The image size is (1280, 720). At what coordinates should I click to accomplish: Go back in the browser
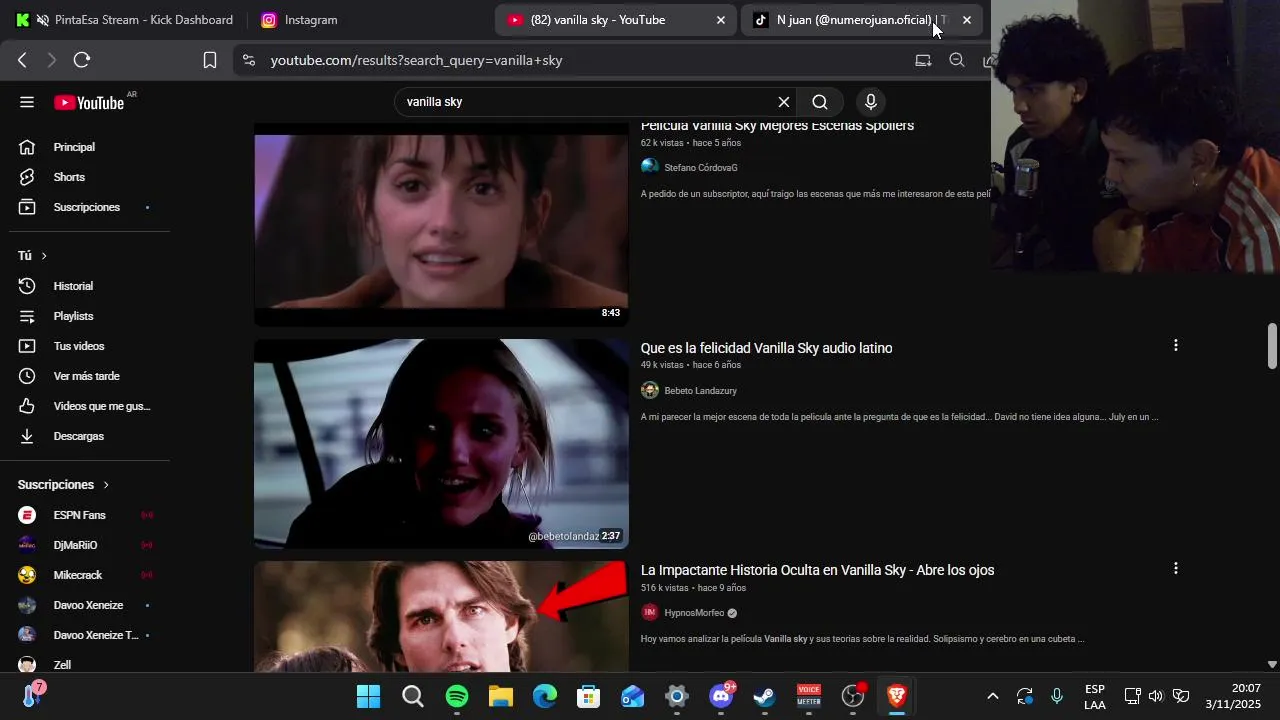[22, 60]
